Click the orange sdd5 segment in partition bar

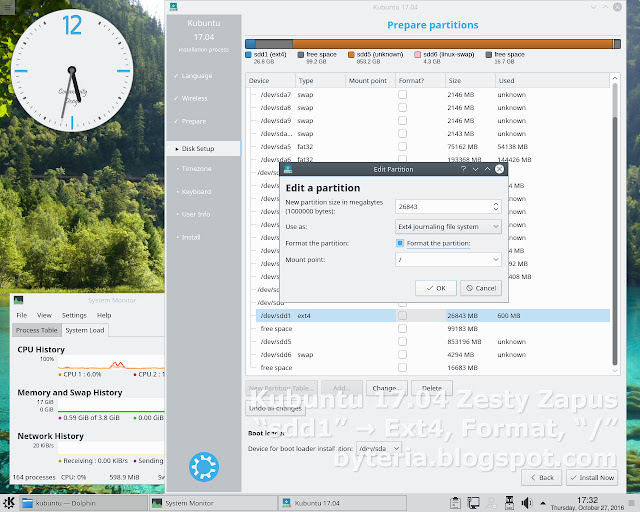point(452,44)
